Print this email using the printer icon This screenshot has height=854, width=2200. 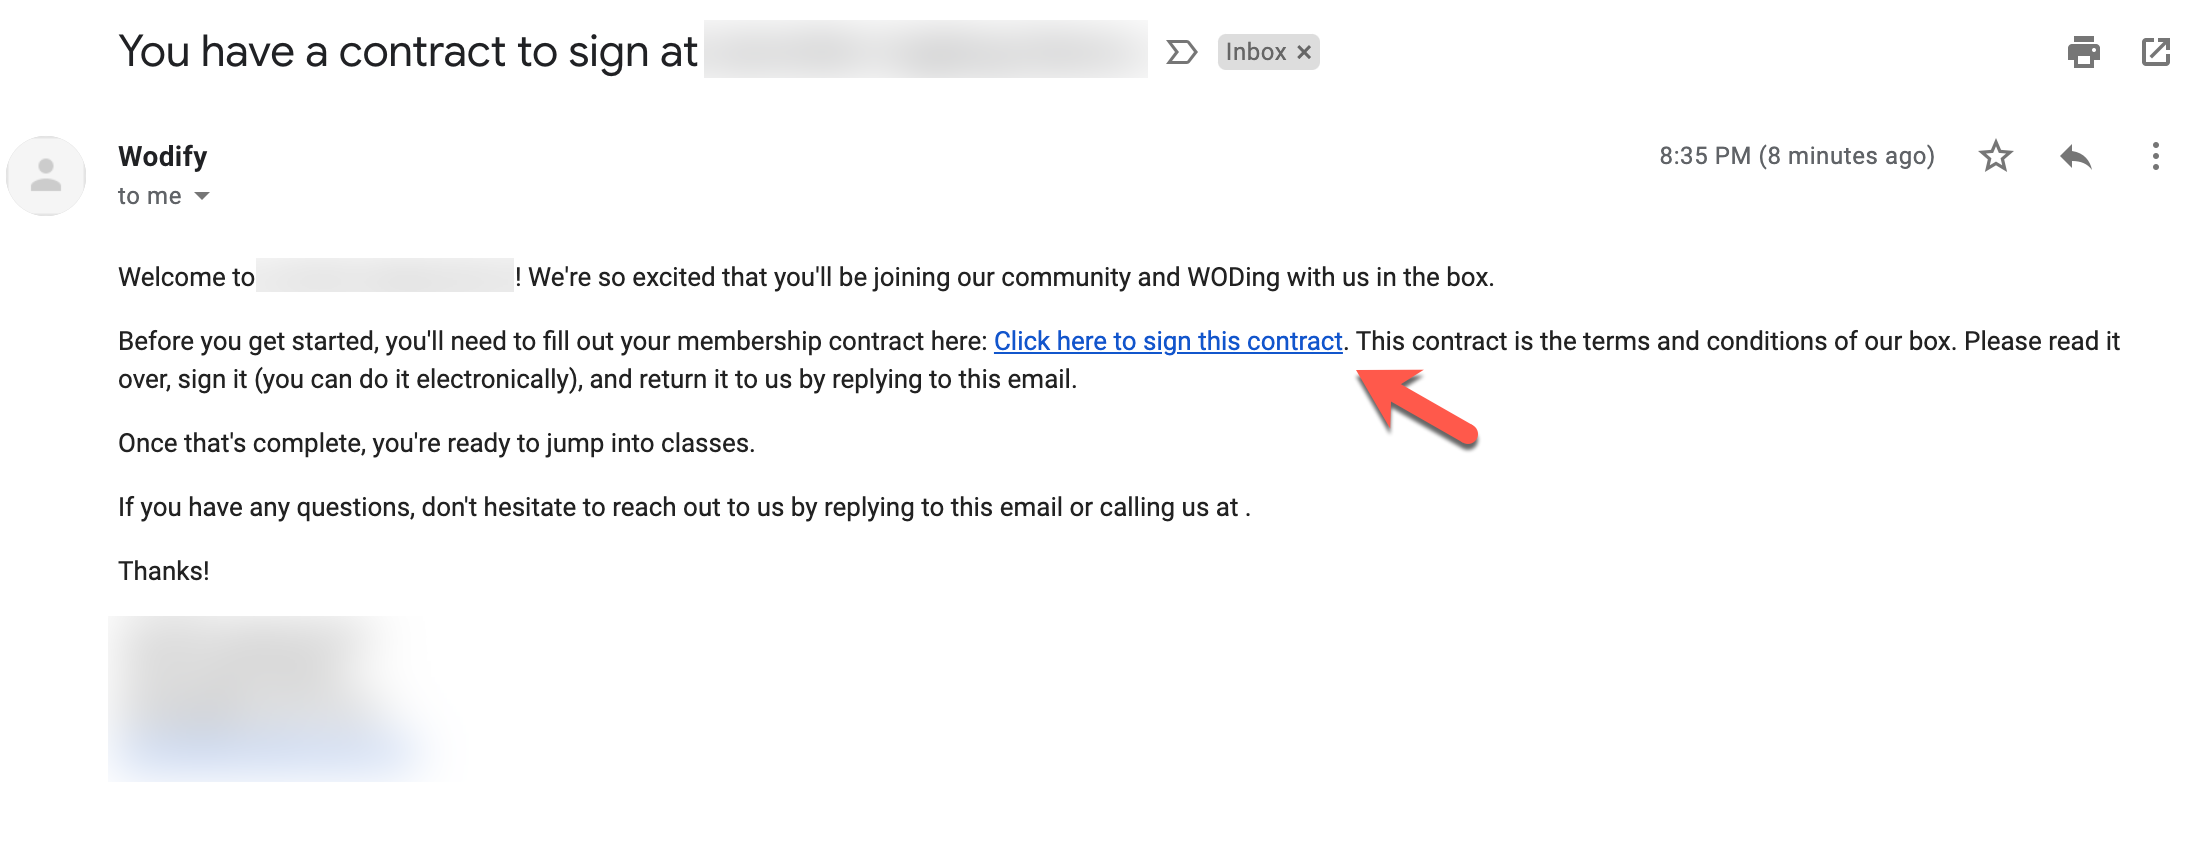tap(2083, 52)
